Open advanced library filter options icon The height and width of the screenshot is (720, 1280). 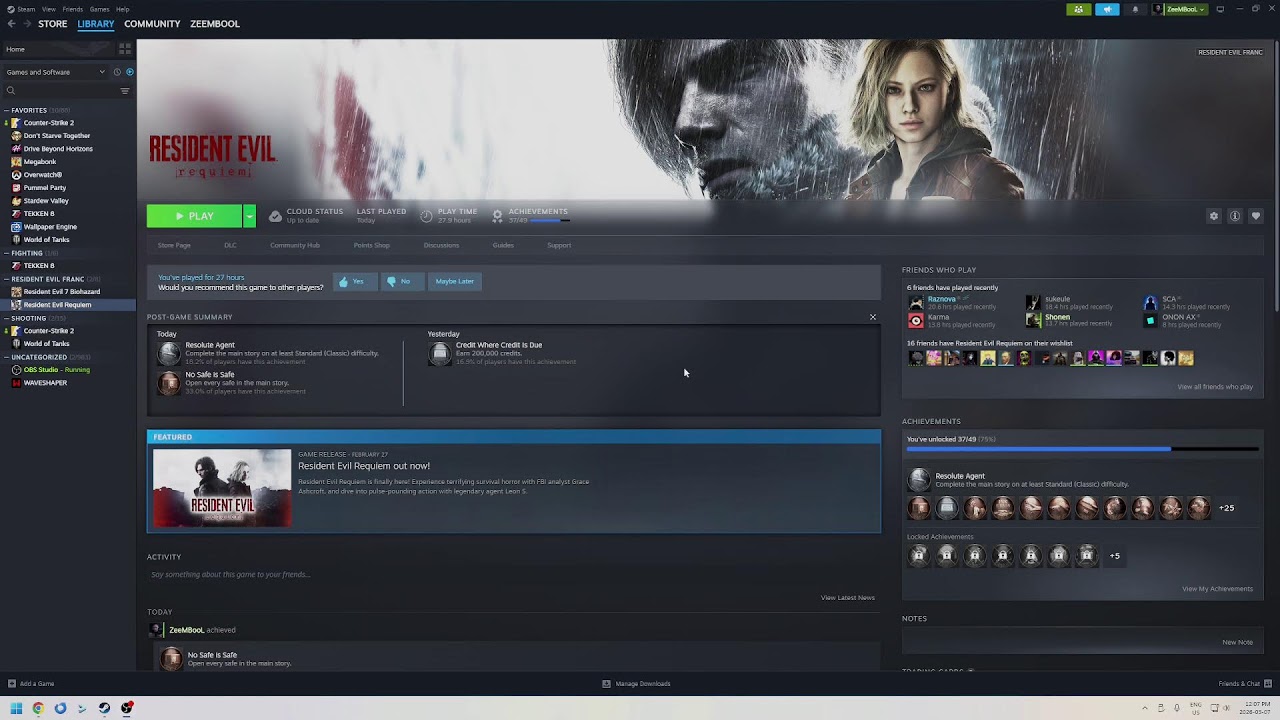coord(125,91)
